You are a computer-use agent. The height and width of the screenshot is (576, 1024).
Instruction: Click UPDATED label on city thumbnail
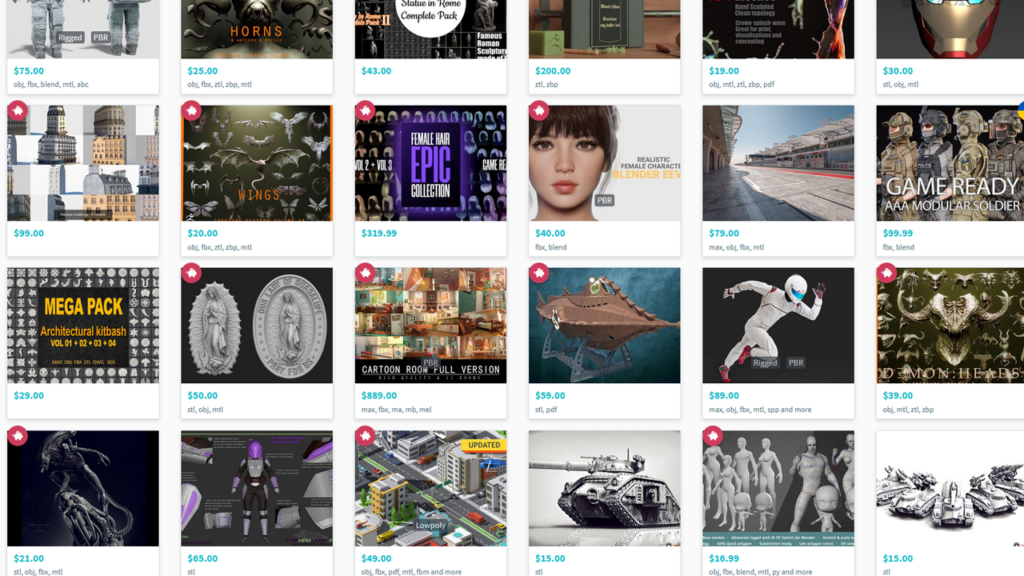[484, 444]
